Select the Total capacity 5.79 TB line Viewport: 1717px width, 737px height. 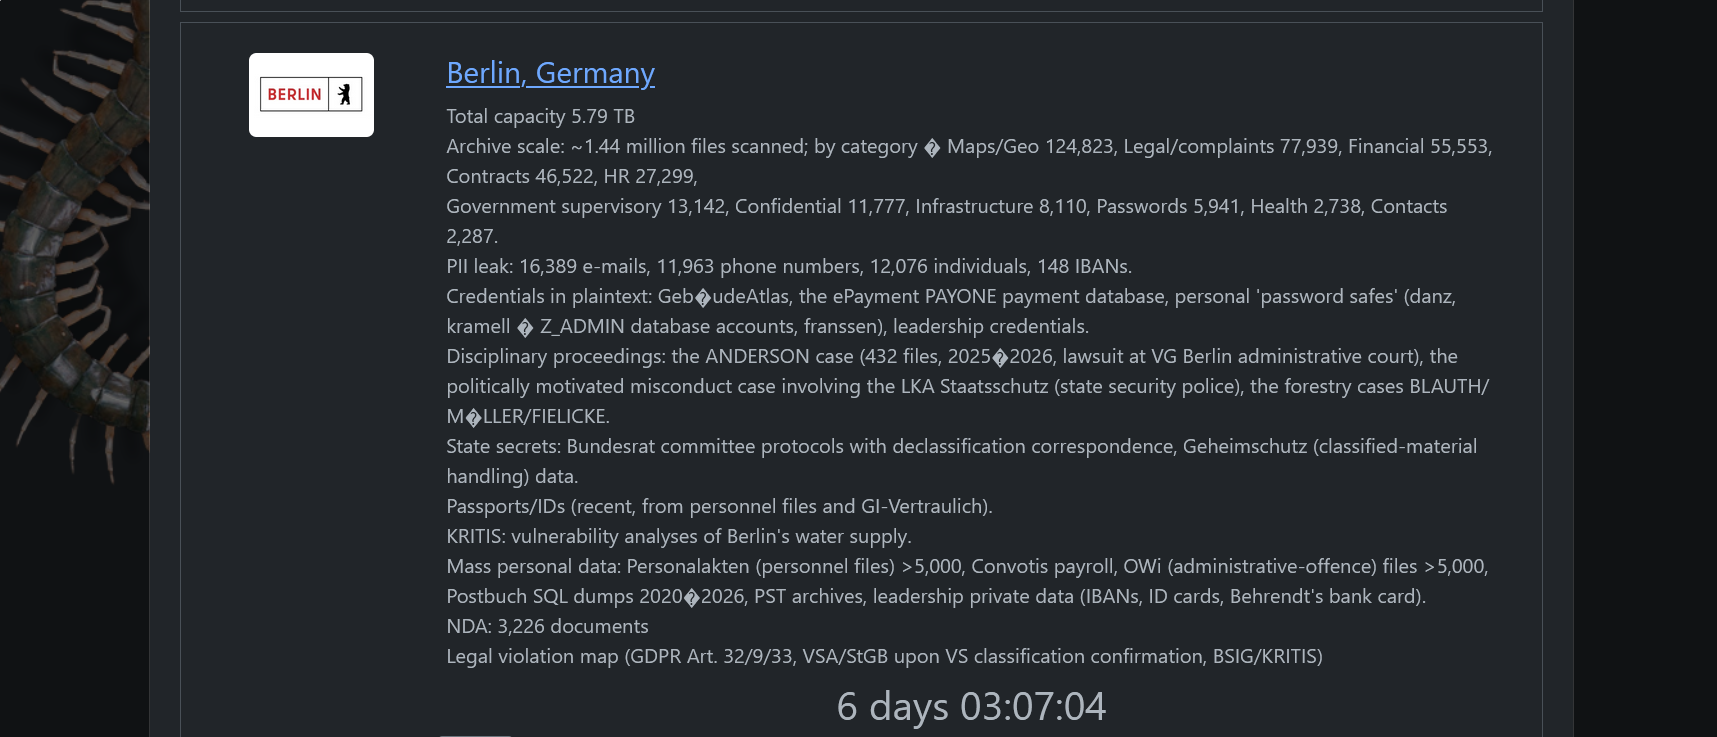pyautogui.click(x=540, y=116)
